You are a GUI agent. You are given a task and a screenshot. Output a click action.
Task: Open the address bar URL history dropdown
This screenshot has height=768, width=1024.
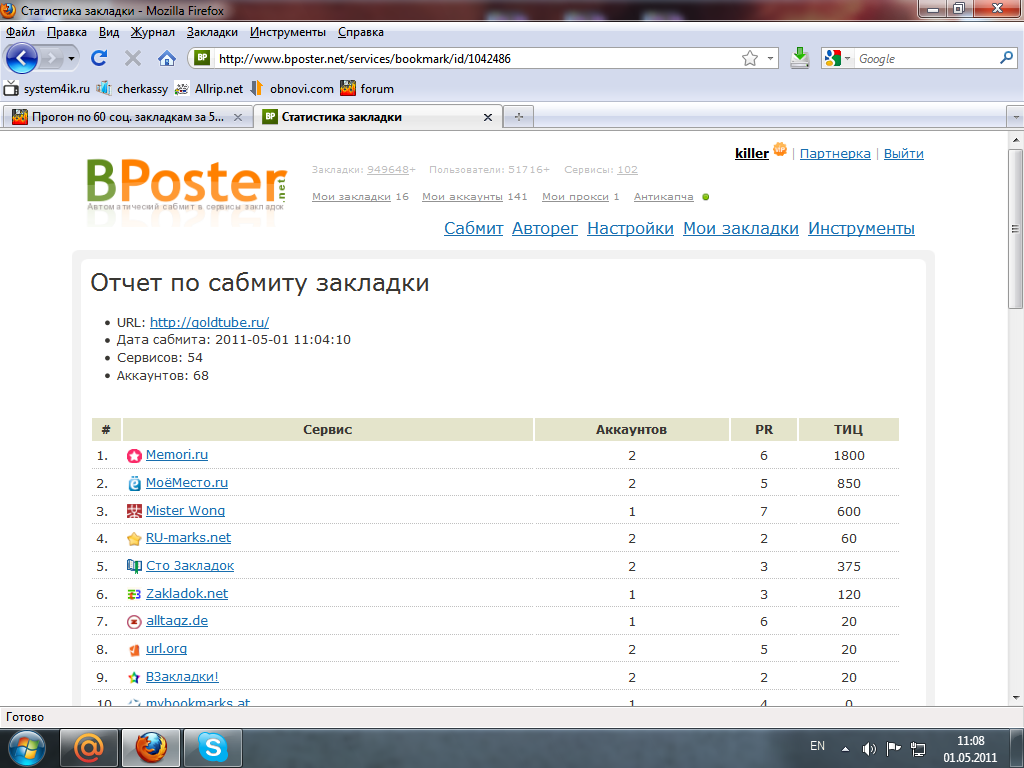point(771,59)
